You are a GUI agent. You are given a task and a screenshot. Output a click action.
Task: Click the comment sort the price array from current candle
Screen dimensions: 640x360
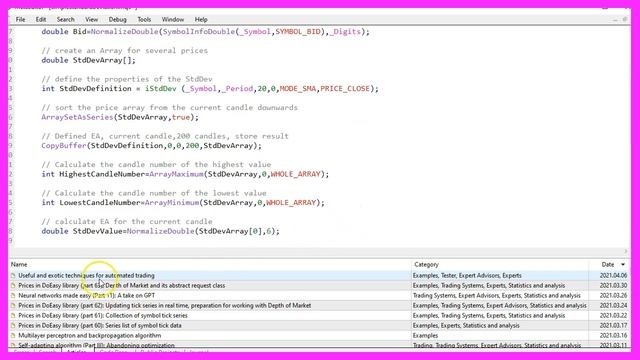[x=169, y=108]
